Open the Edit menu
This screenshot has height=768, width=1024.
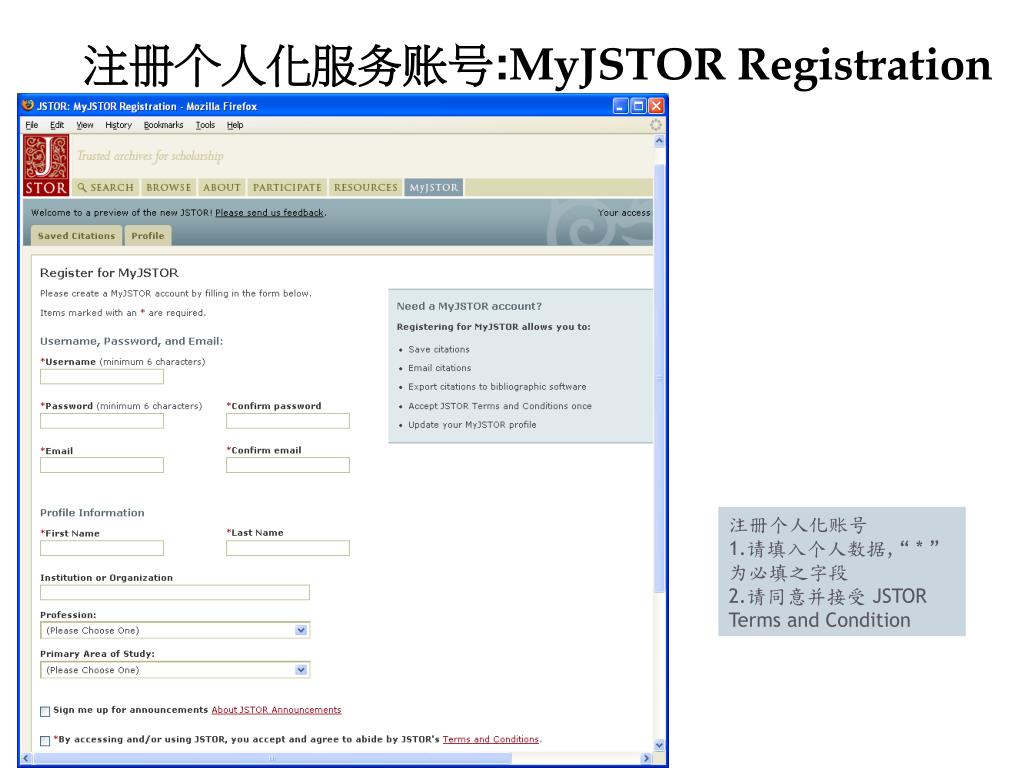[x=57, y=125]
